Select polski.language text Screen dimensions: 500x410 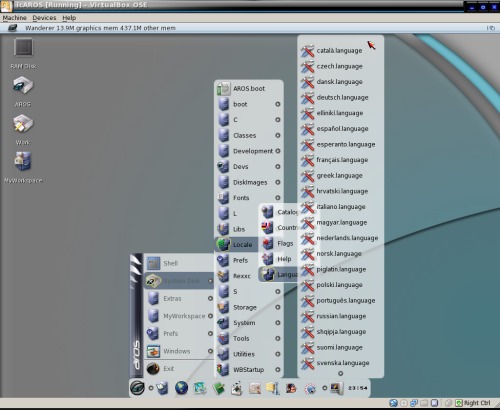pos(339,285)
